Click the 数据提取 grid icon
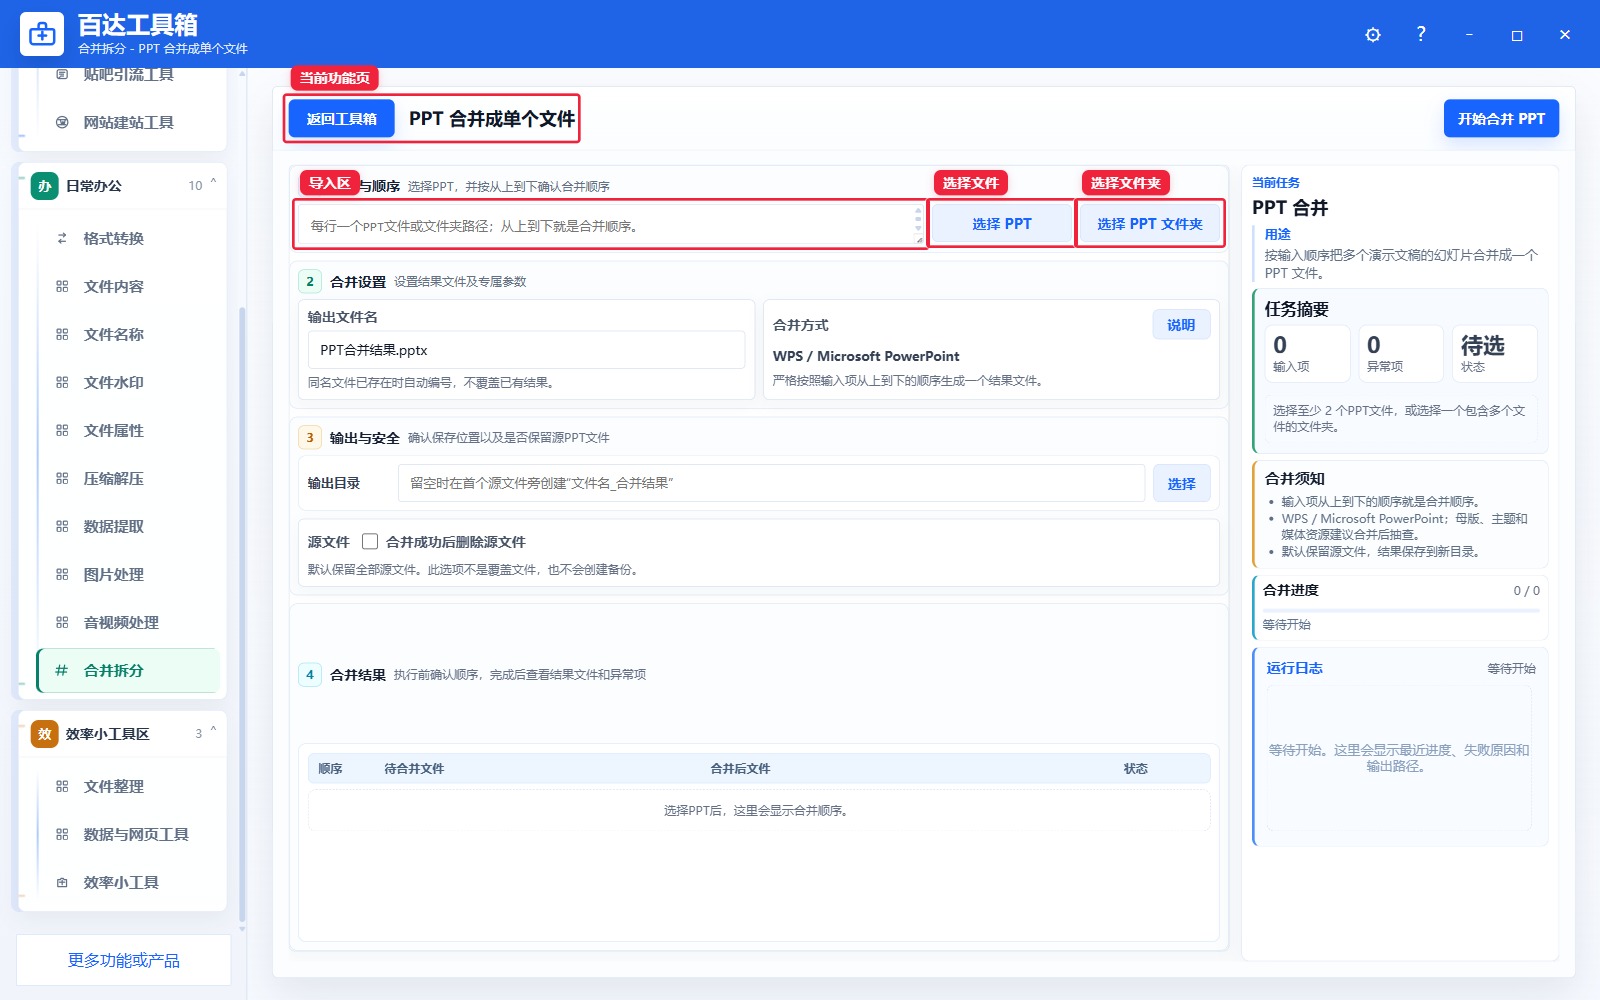The width and height of the screenshot is (1600, 1000). [62, 526]
